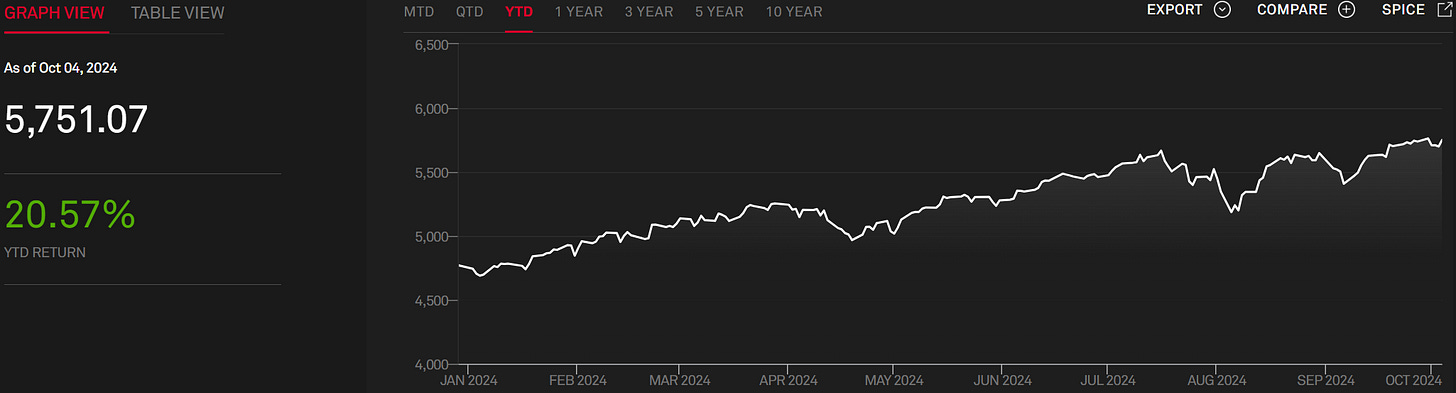Click the SPICE external link icon
Screen dimensions: 1456x393
pyautogui.click(x=1444, y=10)
